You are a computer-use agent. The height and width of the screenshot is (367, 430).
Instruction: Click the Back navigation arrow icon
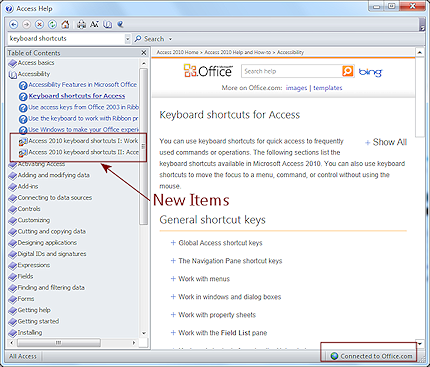13,24
